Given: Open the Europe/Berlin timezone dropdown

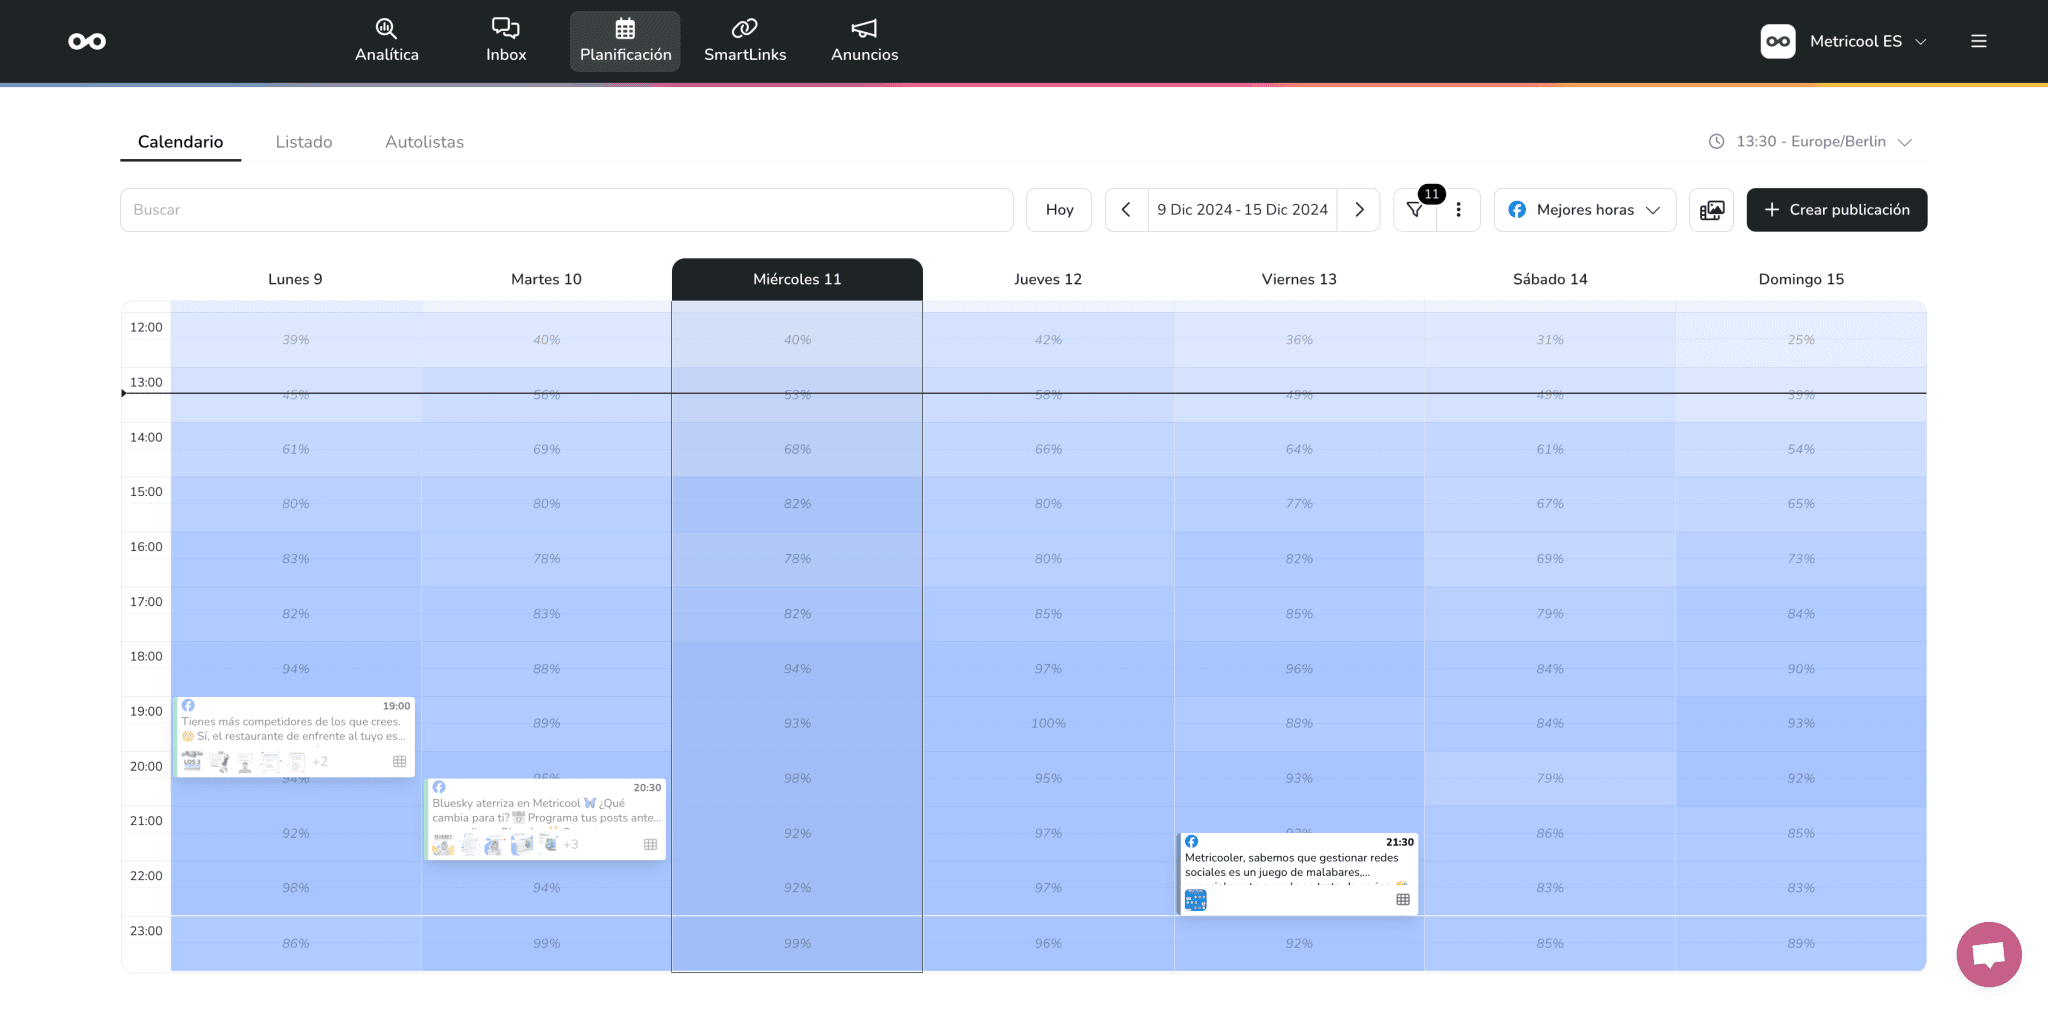Looking at the screenshot, I should tap(1811, 142).
